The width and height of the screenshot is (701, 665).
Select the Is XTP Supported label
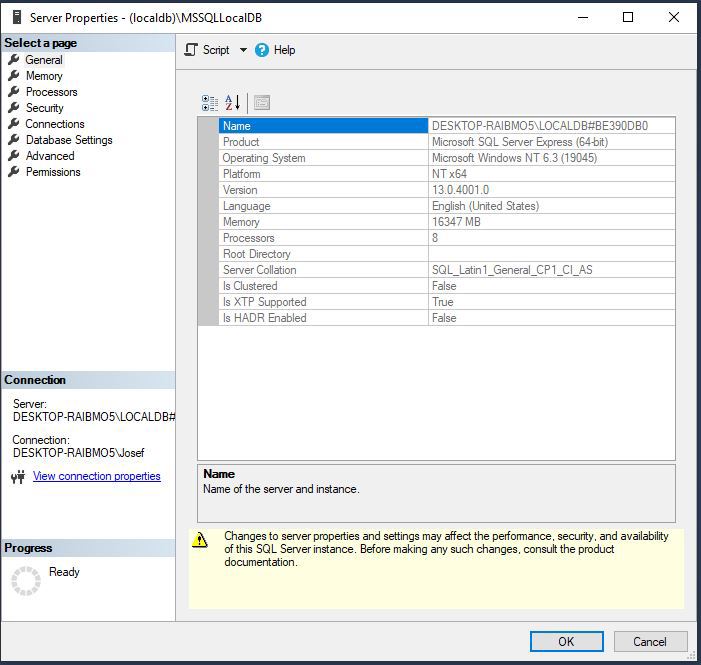pos(265,302)
